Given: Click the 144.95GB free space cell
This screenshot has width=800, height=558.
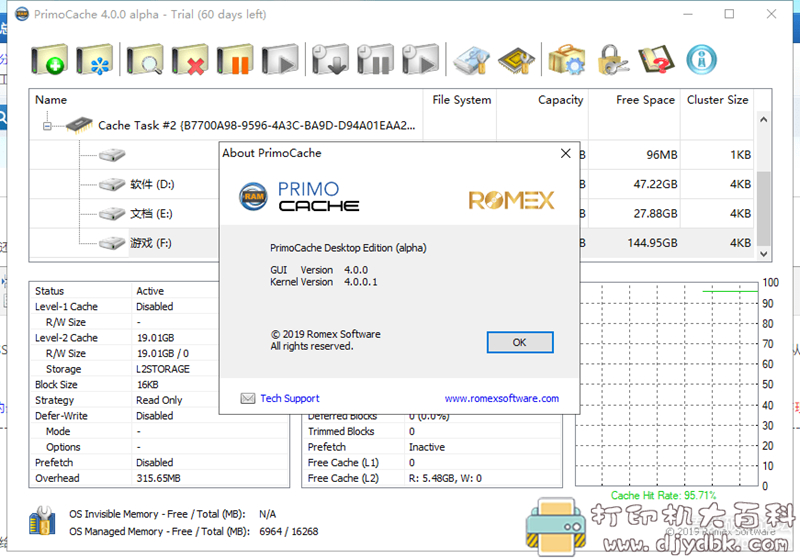Looking at the screenshot, I should (652, 243).
